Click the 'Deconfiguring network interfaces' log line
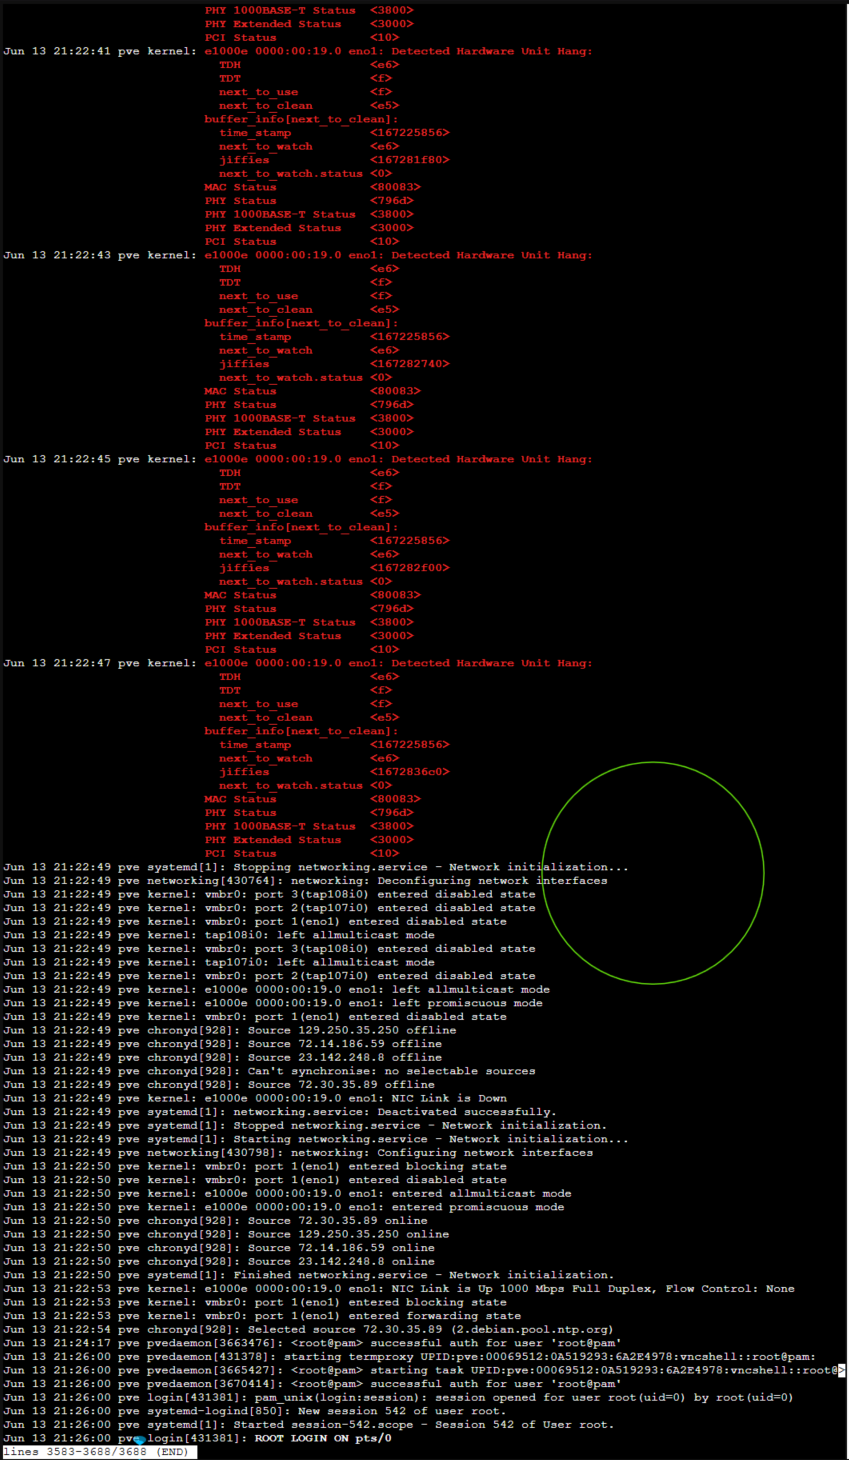 click(x=305, y=881)
